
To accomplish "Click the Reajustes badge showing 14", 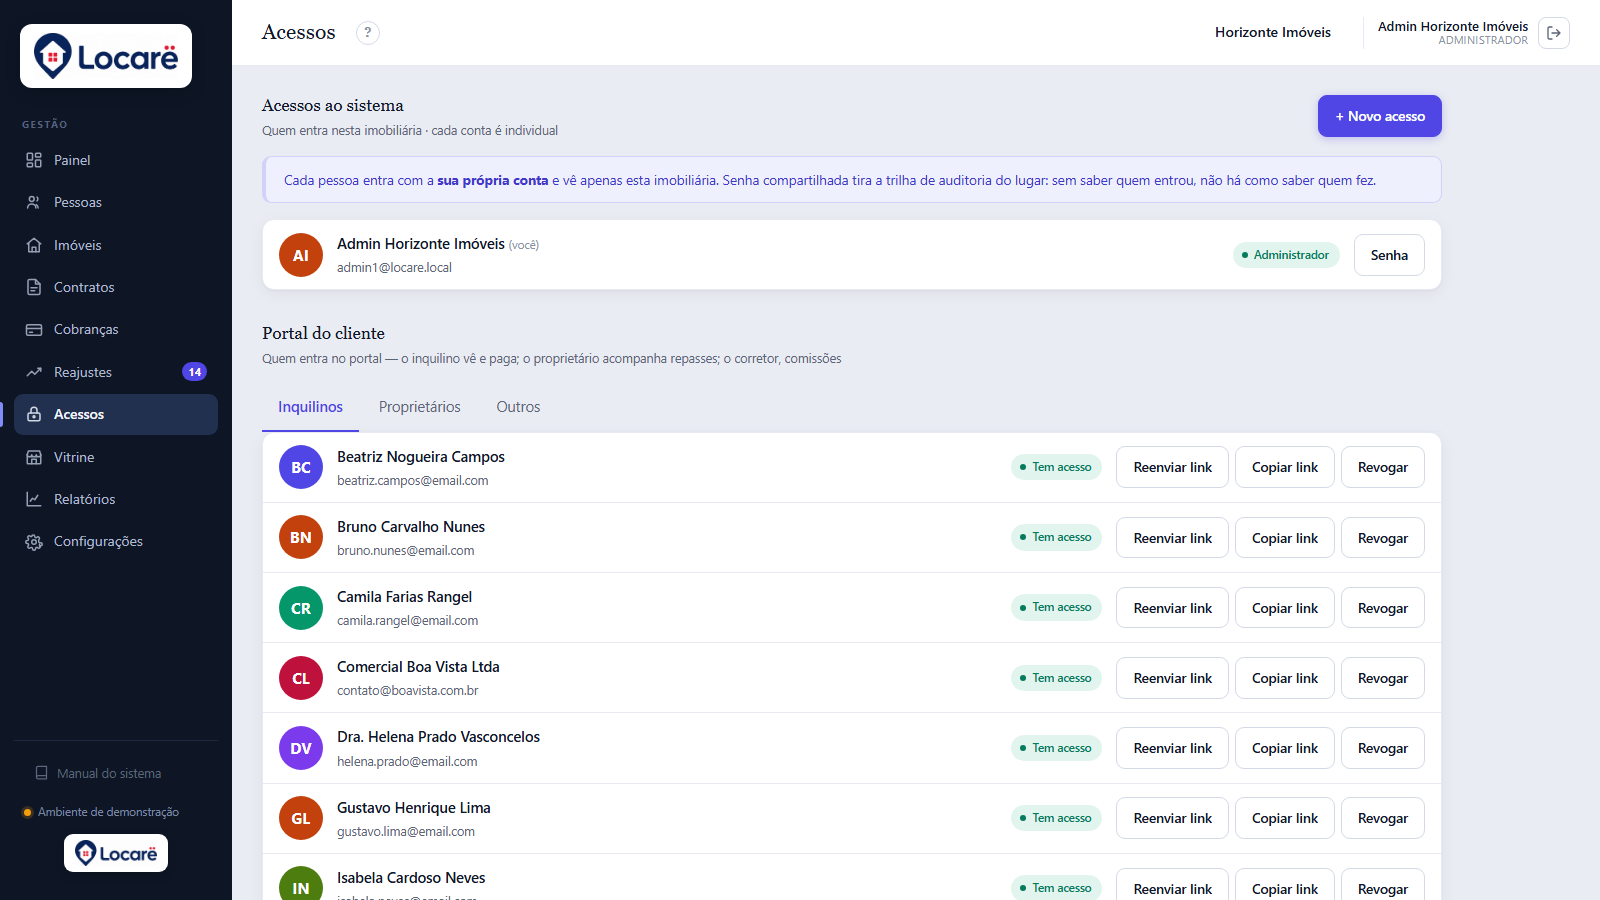I will pyautogui.click(x=195, y=372).
